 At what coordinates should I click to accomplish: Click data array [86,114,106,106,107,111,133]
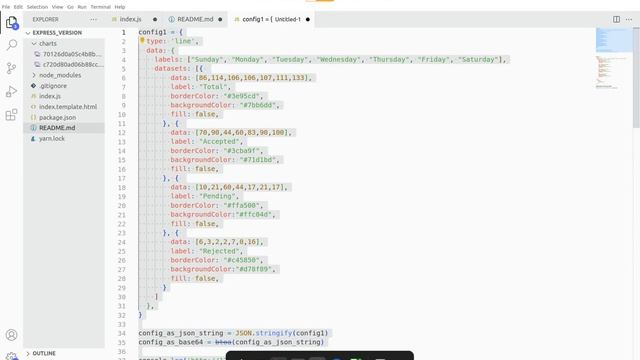252,78
